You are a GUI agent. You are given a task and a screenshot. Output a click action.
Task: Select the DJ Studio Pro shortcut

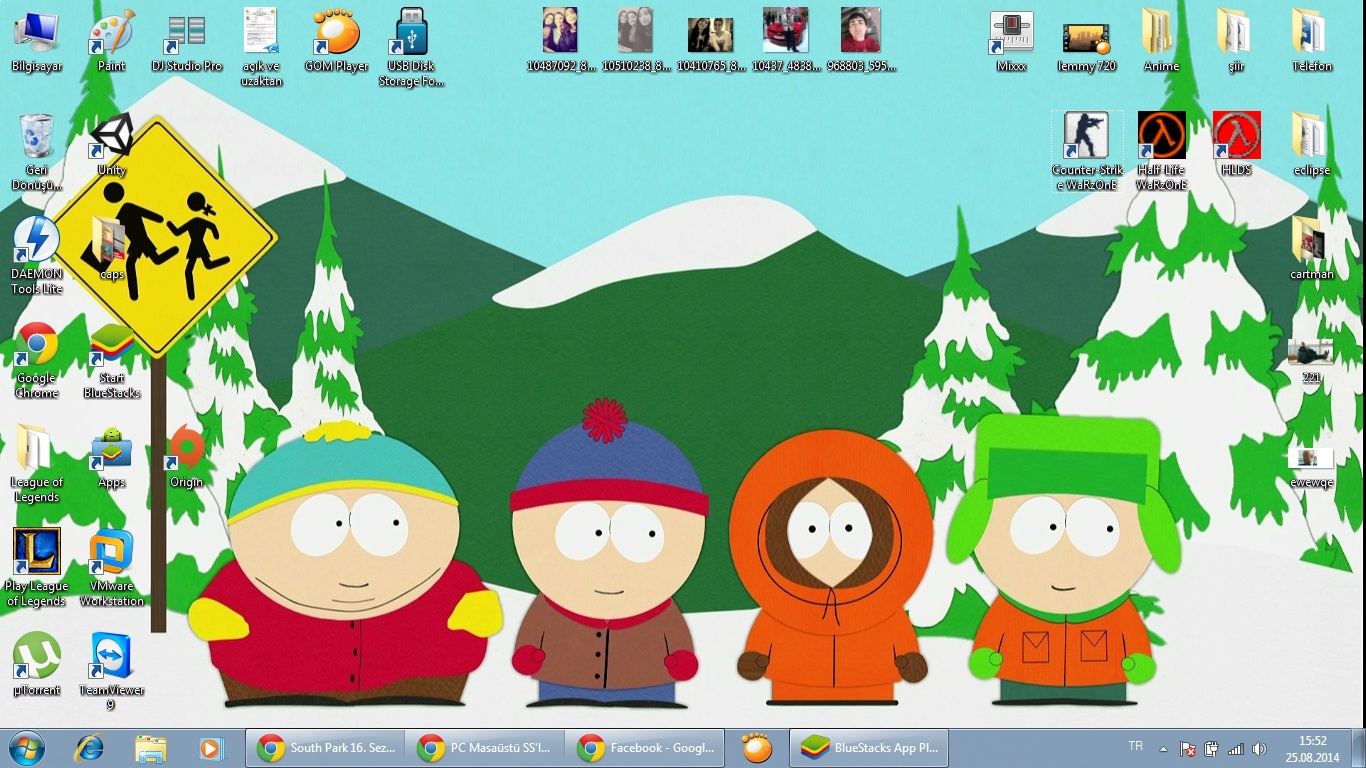pyautogui.click(x=187, y=41)
